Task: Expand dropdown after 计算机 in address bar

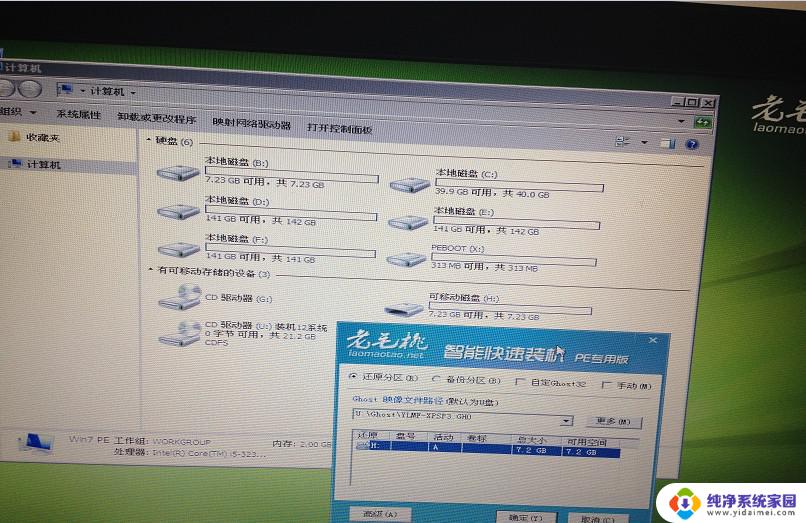Action: point(133,93)
